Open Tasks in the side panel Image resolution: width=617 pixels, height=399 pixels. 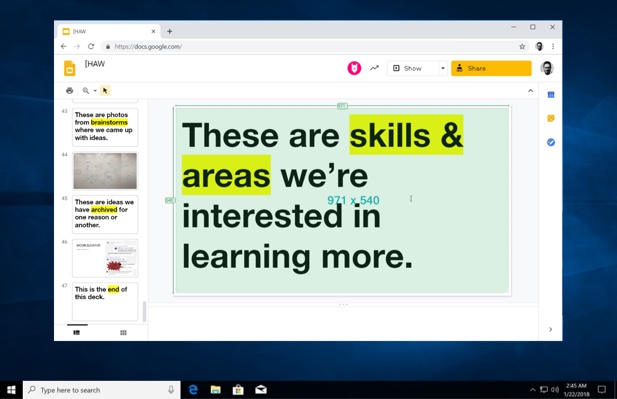pyautogui.click(x=551, y=142)
